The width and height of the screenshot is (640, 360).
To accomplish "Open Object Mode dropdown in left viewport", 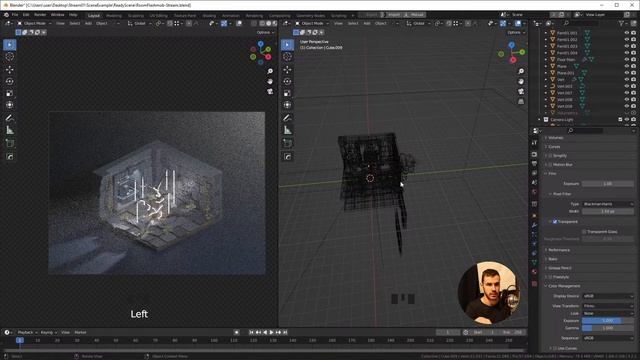I will 34,23.
